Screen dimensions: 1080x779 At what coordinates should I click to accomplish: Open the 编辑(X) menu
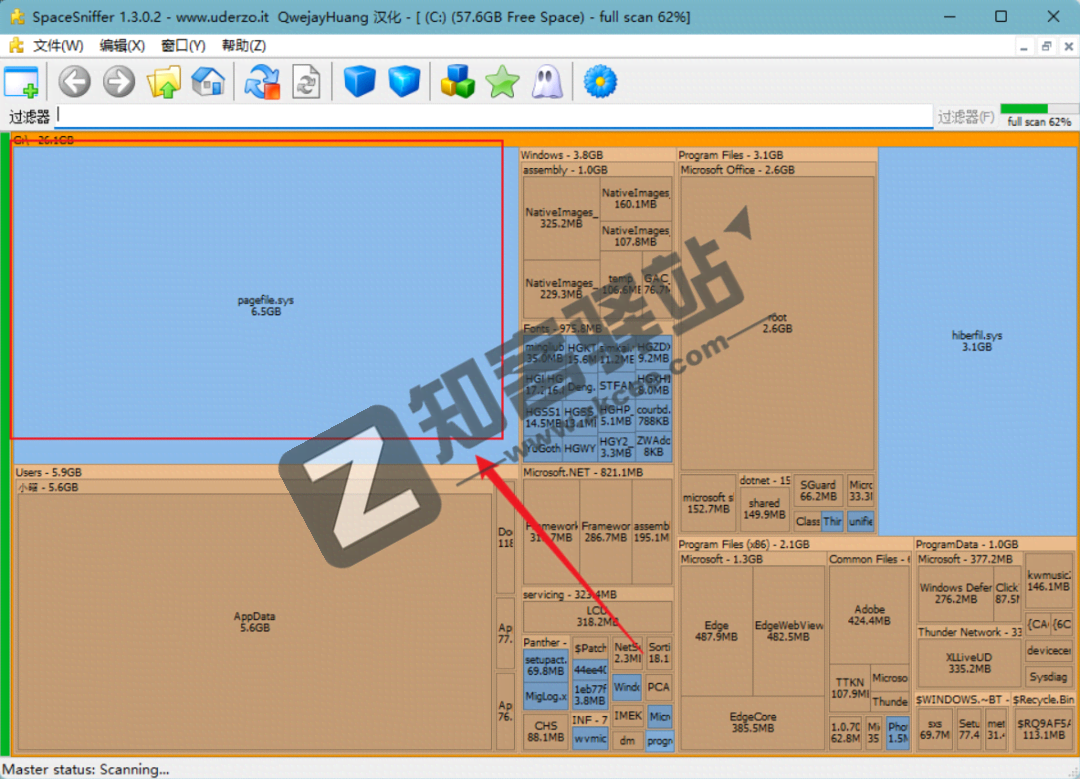122,46
